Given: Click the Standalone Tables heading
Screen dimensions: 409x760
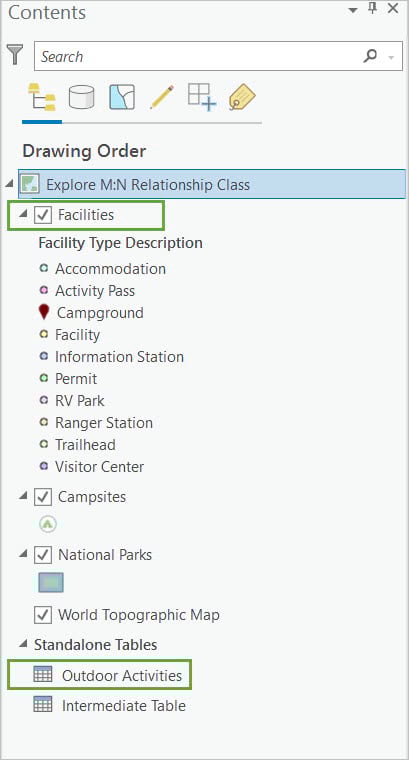Looking at the screenshot, I should [x=95, y=645].
